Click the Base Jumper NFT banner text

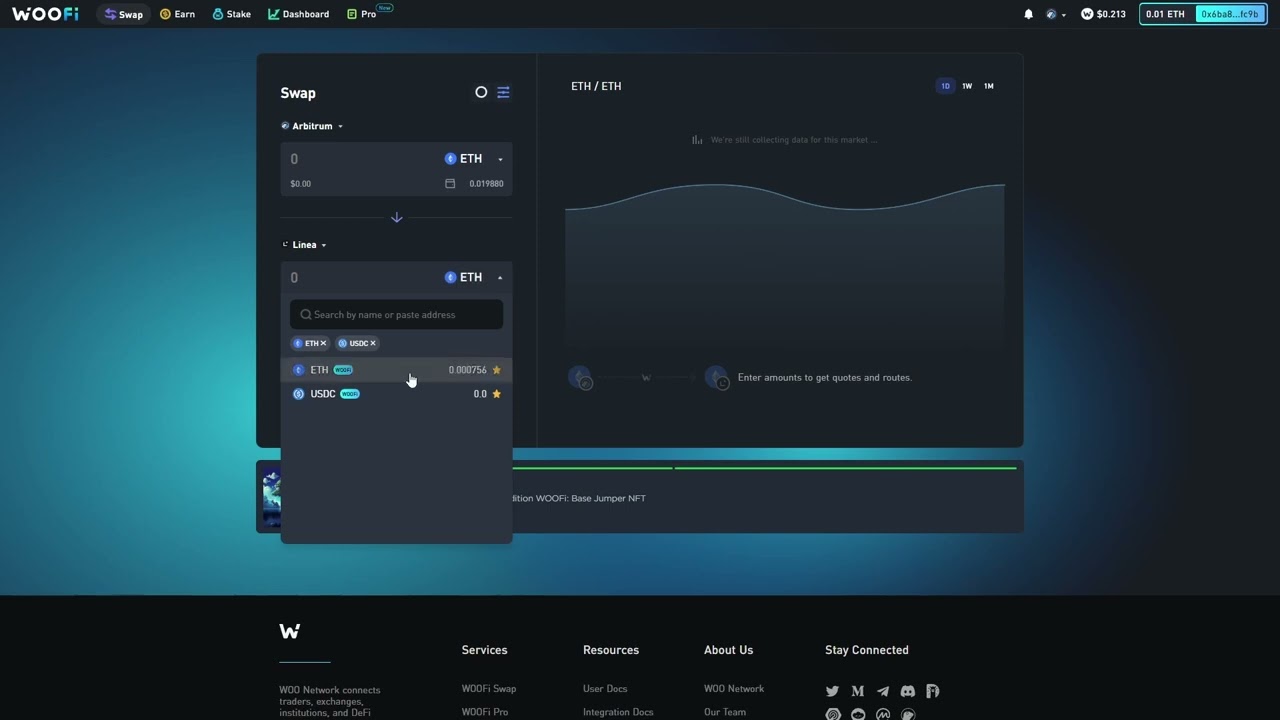pyautogui.click(x=579, y=498)
